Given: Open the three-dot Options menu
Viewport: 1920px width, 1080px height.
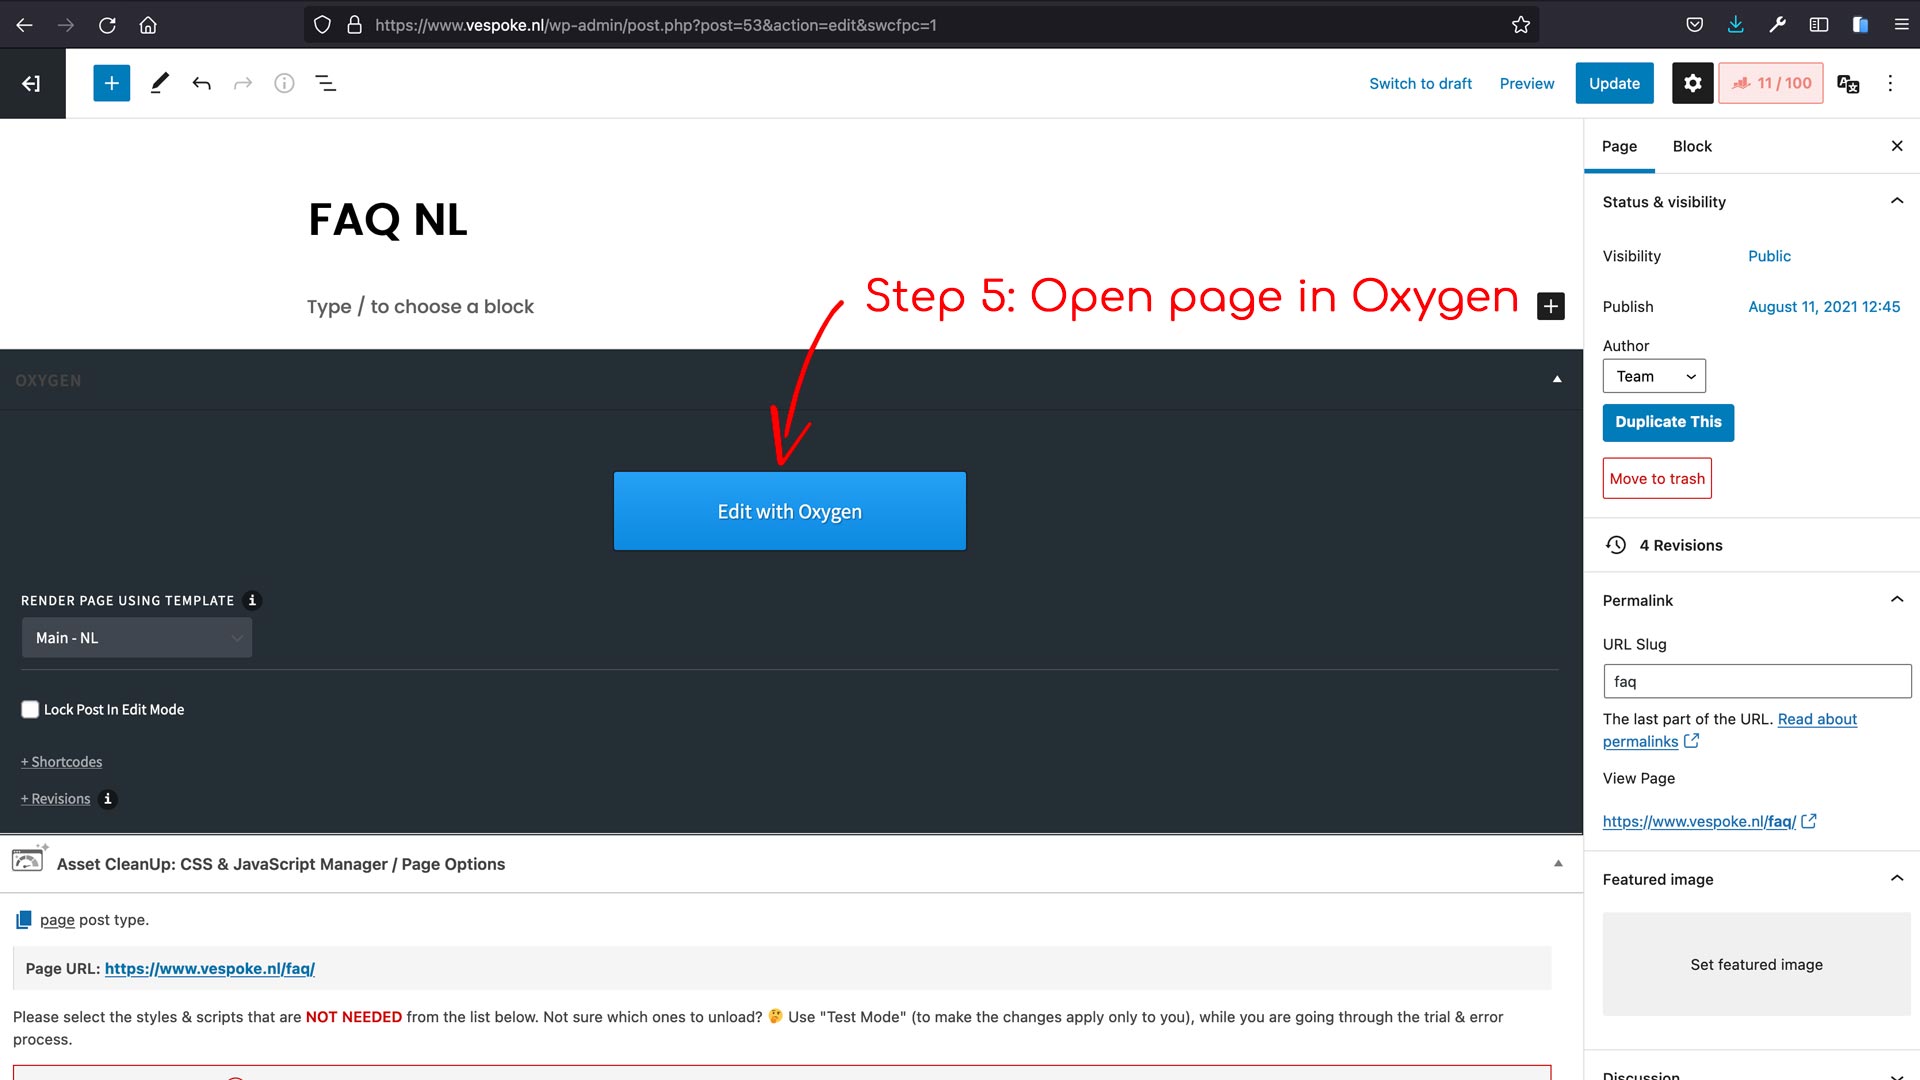Looking at the screenshot, I should [x=1890, y=83].
